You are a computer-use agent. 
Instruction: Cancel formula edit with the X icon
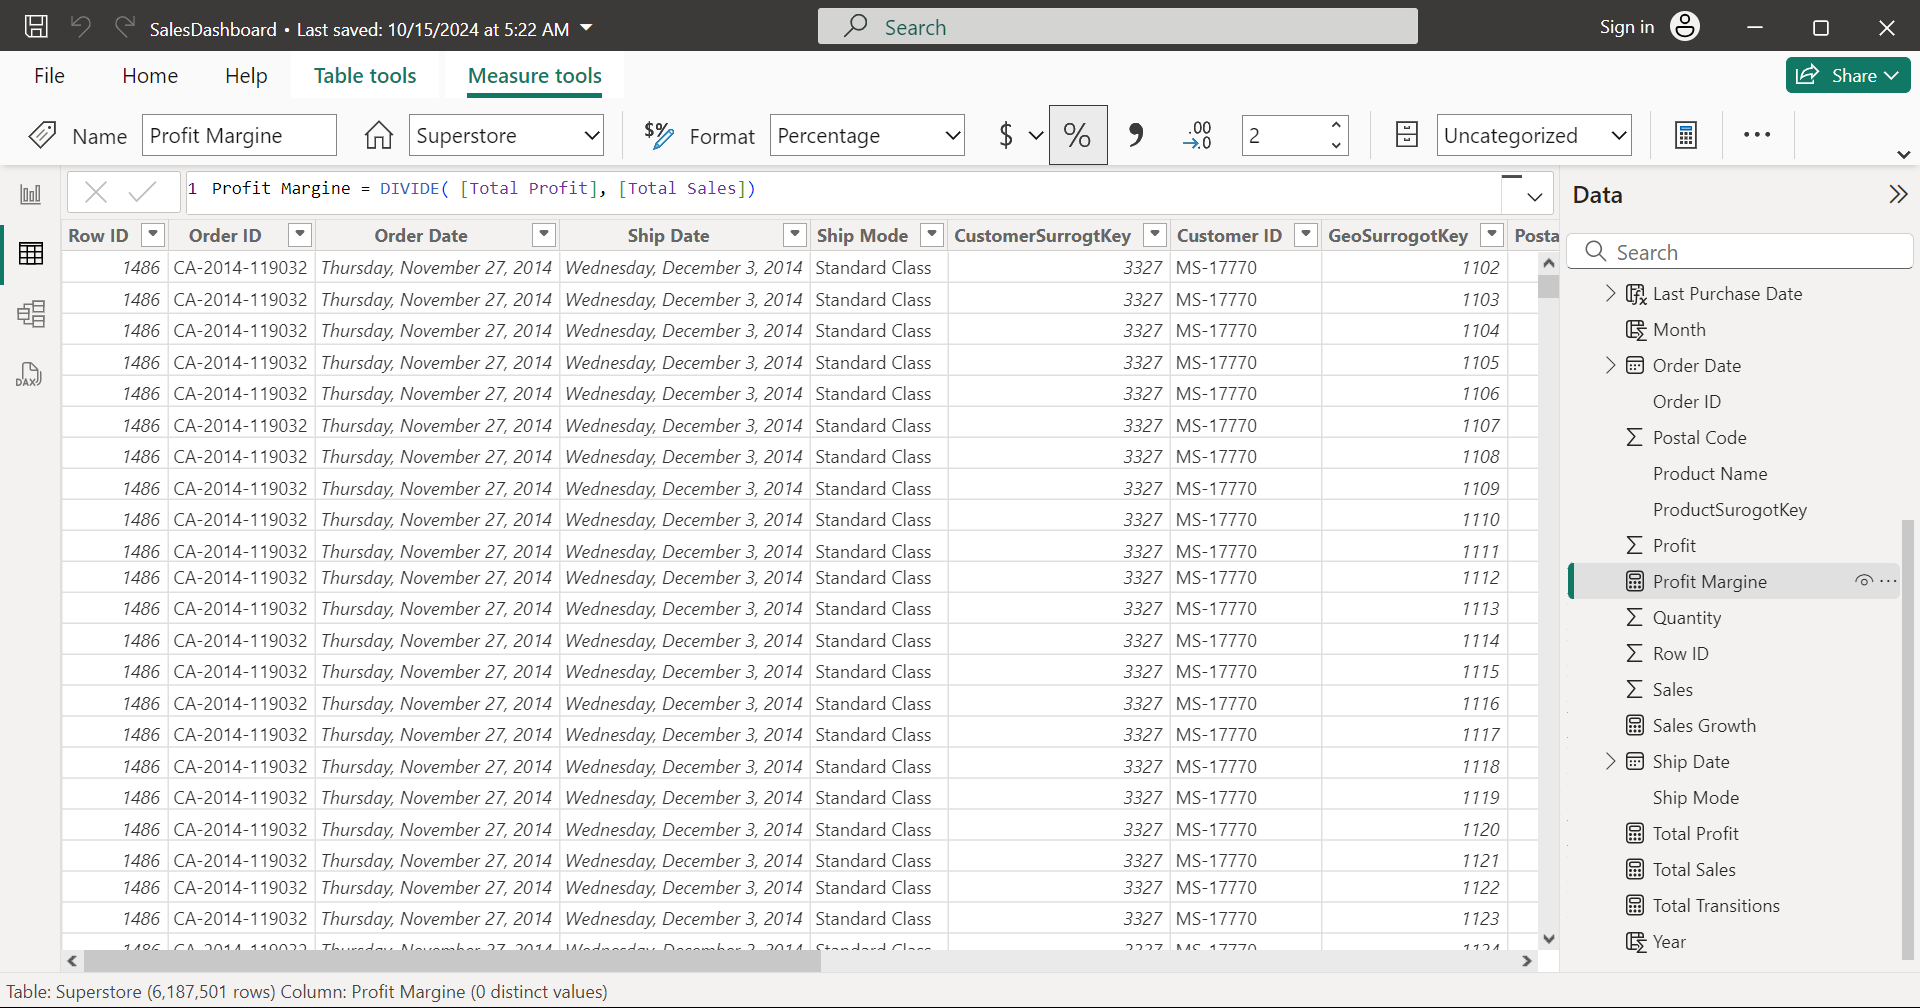point(96,192)
